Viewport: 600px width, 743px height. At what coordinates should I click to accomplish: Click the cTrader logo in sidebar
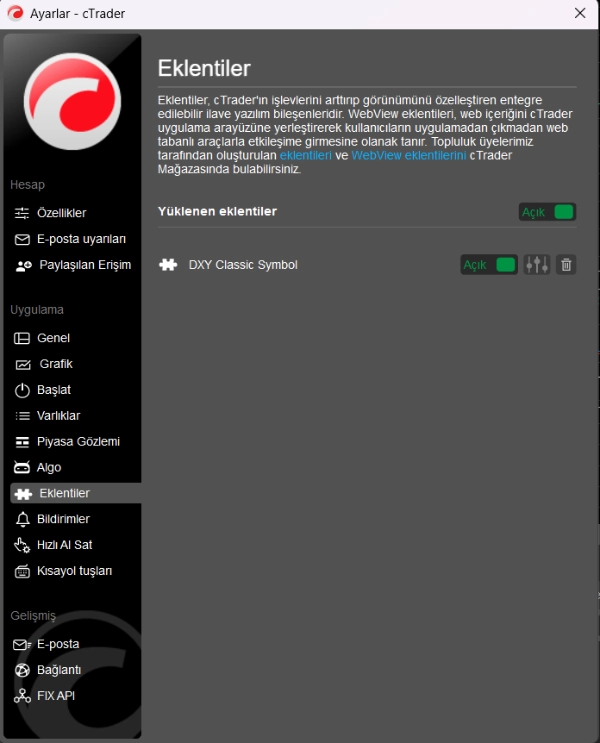click(71, 102)
